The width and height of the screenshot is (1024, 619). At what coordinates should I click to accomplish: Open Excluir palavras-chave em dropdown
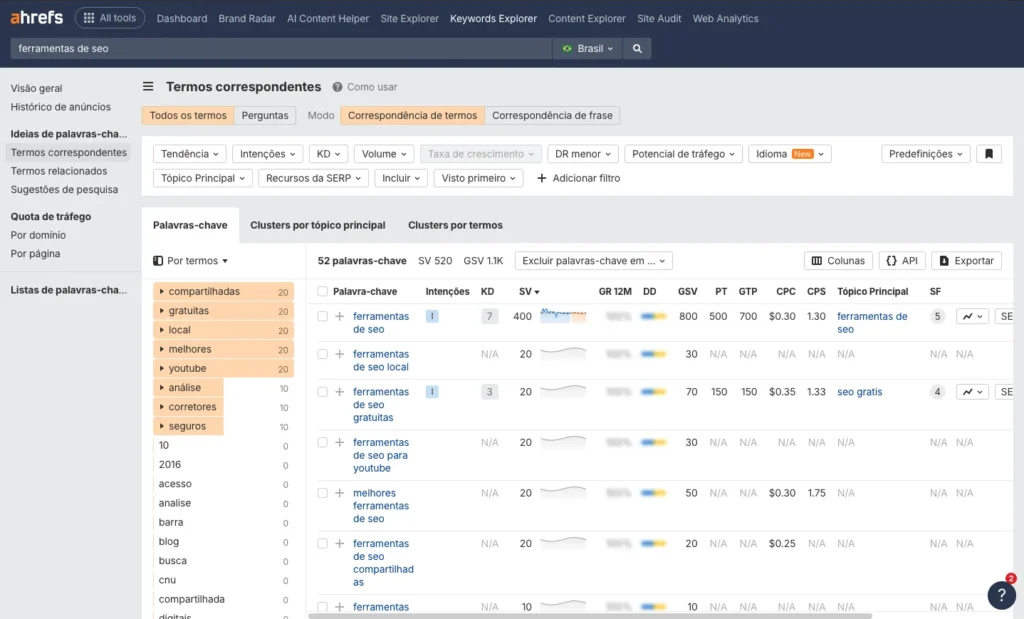click(x=594, y=261)
